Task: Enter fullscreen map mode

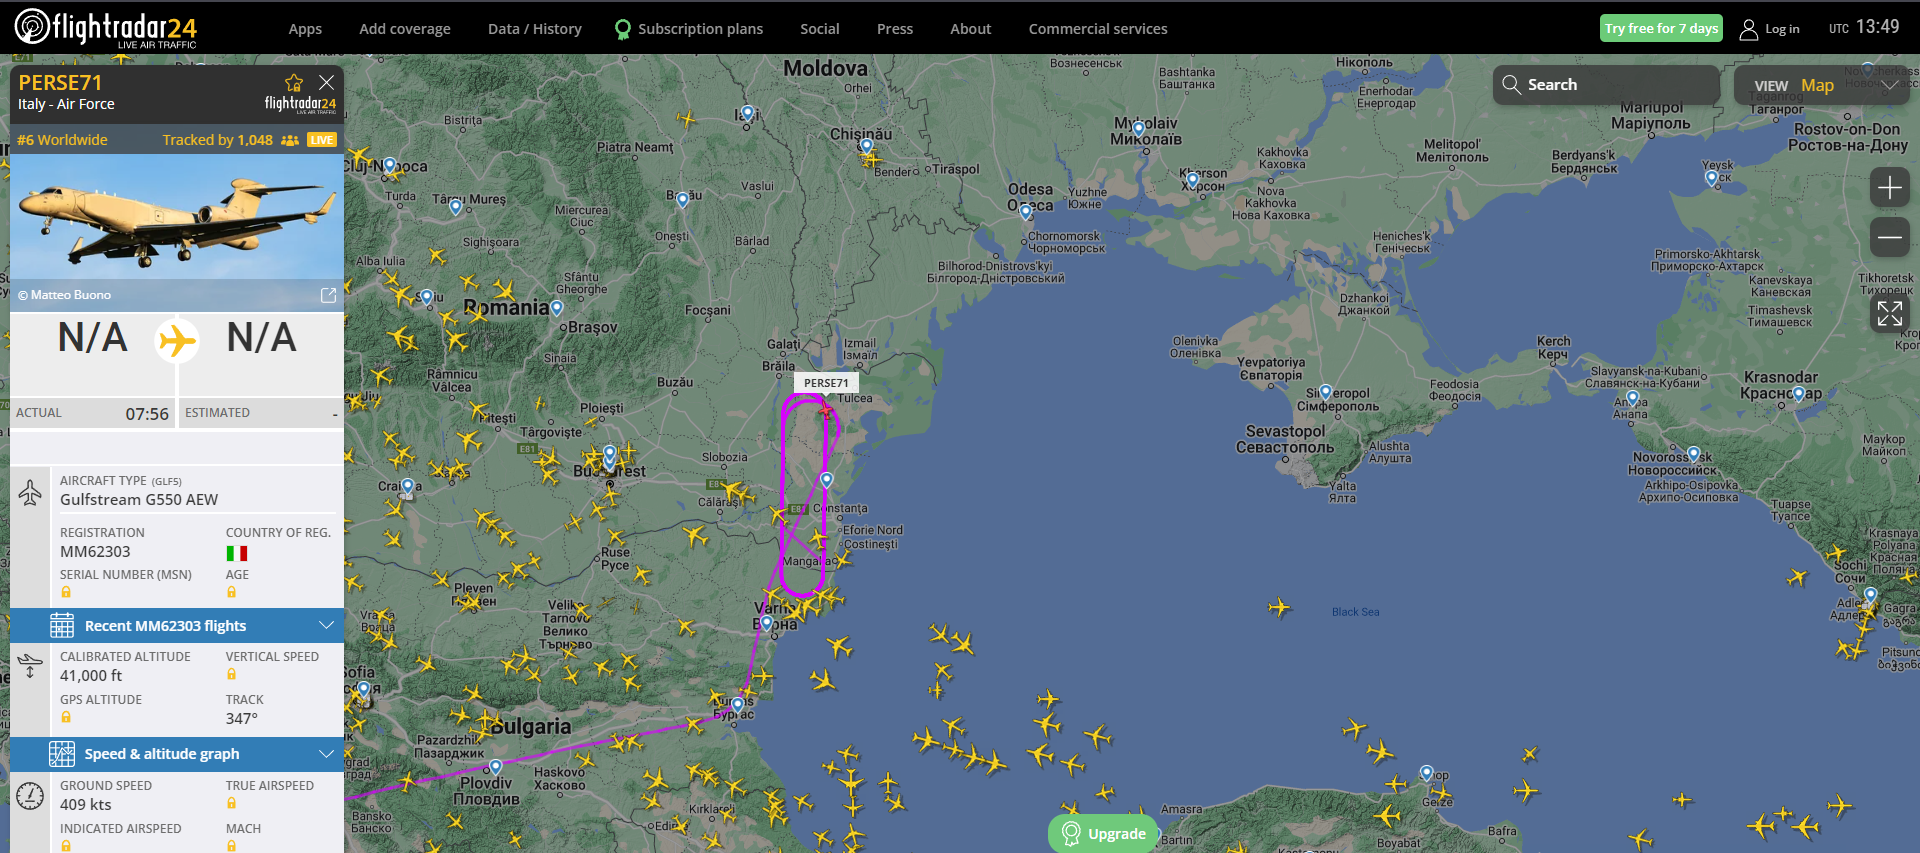Action: tap(1889, 313)
